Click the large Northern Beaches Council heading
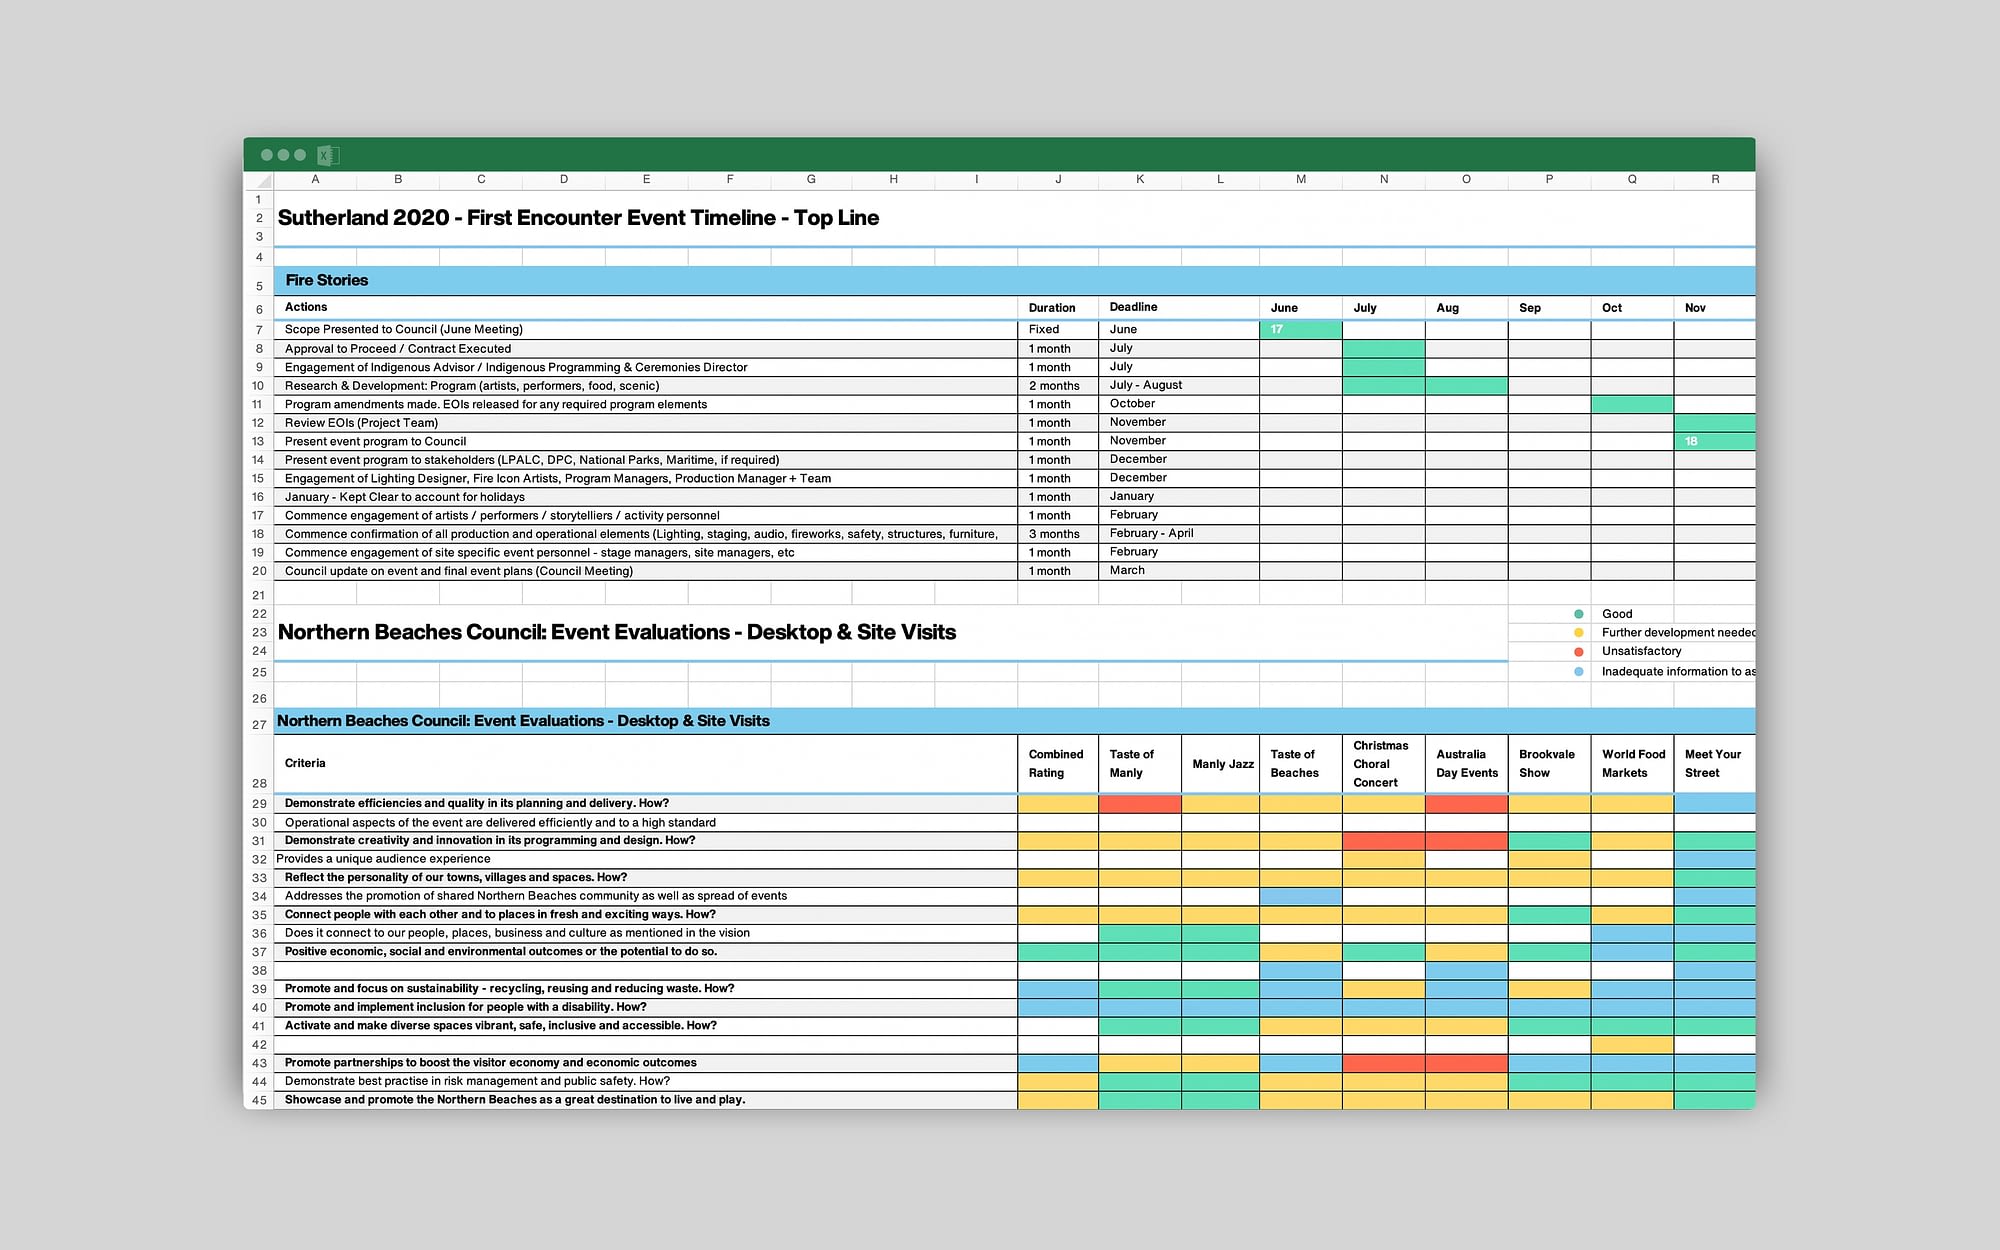 [617, 632]
